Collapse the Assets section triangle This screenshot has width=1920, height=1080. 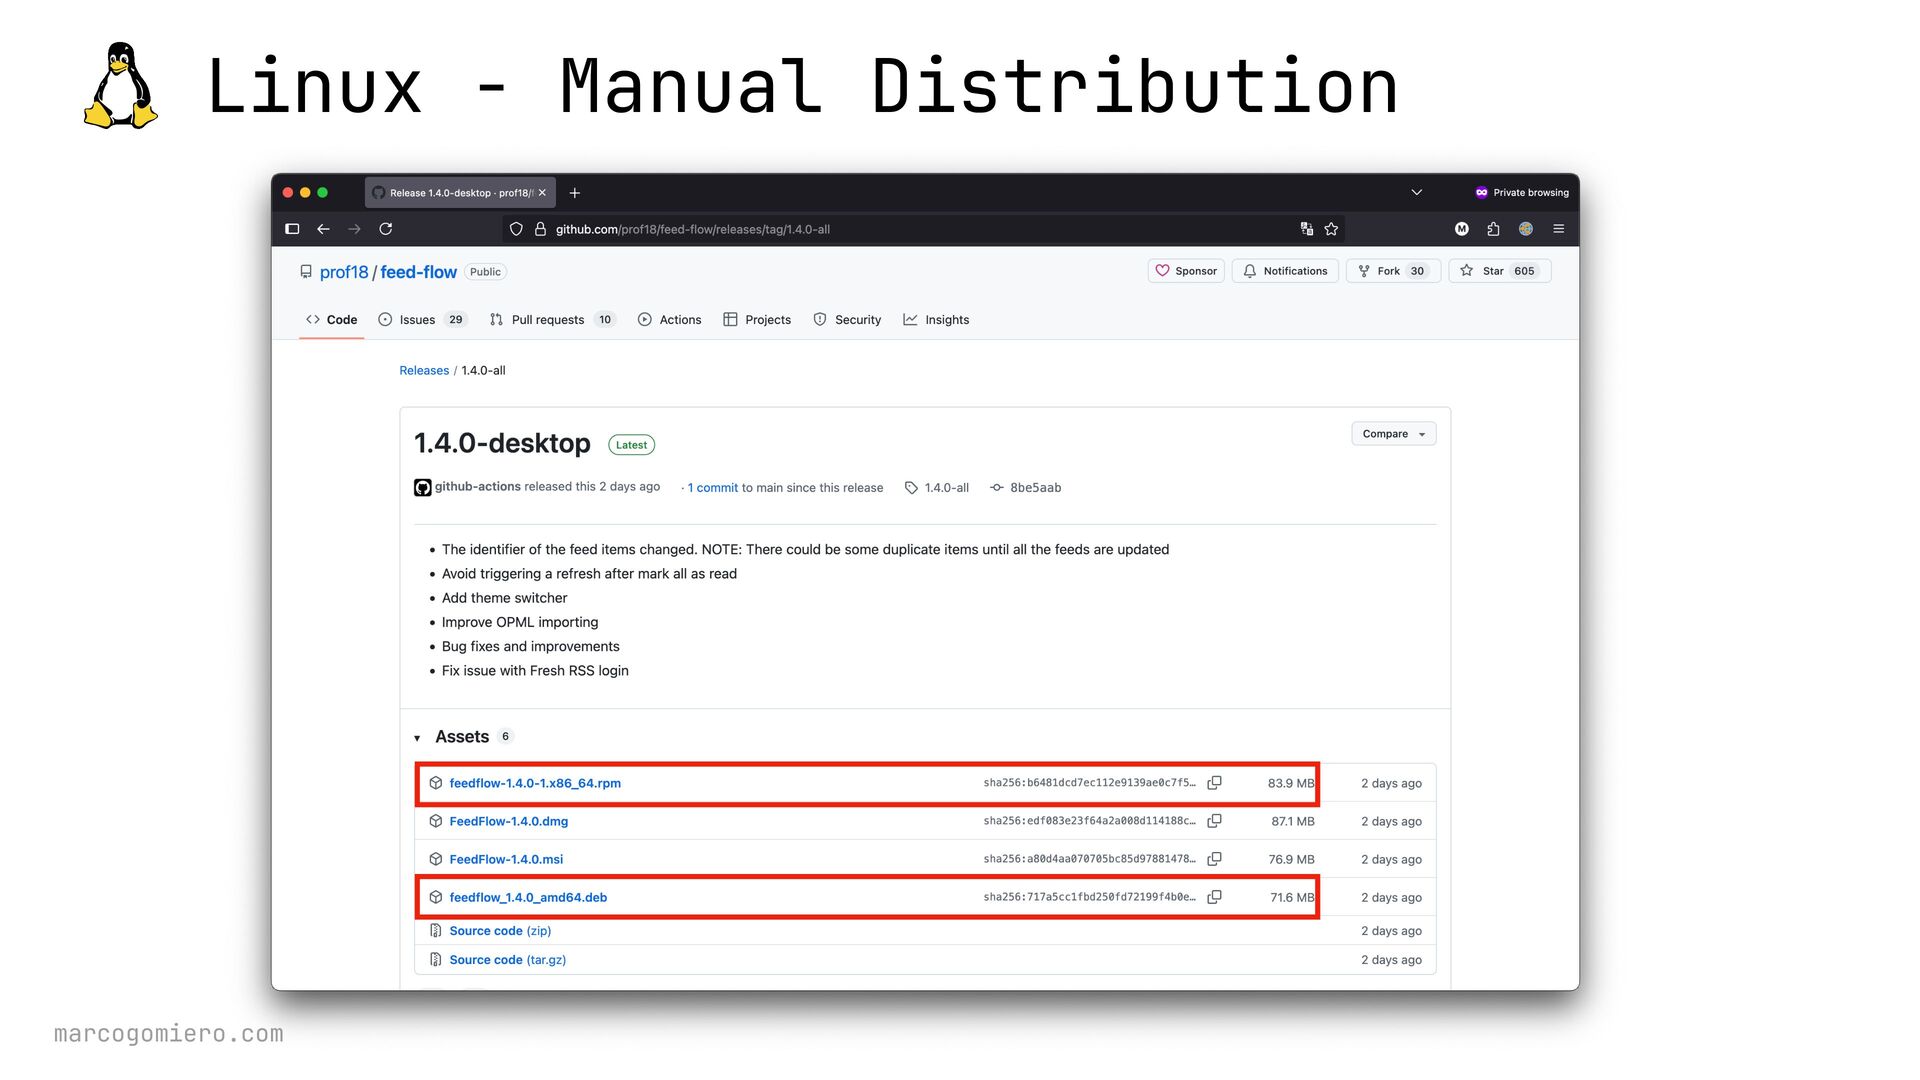(417, 738)
